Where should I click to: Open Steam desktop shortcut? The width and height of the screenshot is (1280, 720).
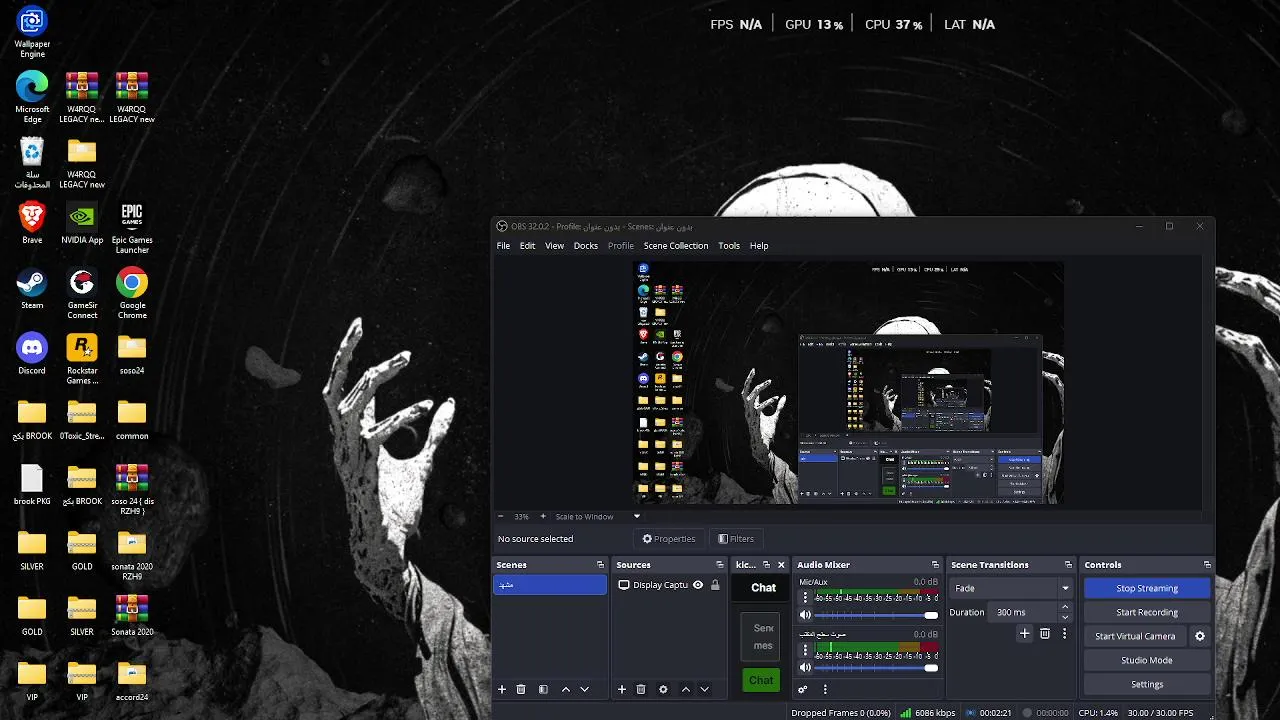pyautogui.click(x=32, y=288)
